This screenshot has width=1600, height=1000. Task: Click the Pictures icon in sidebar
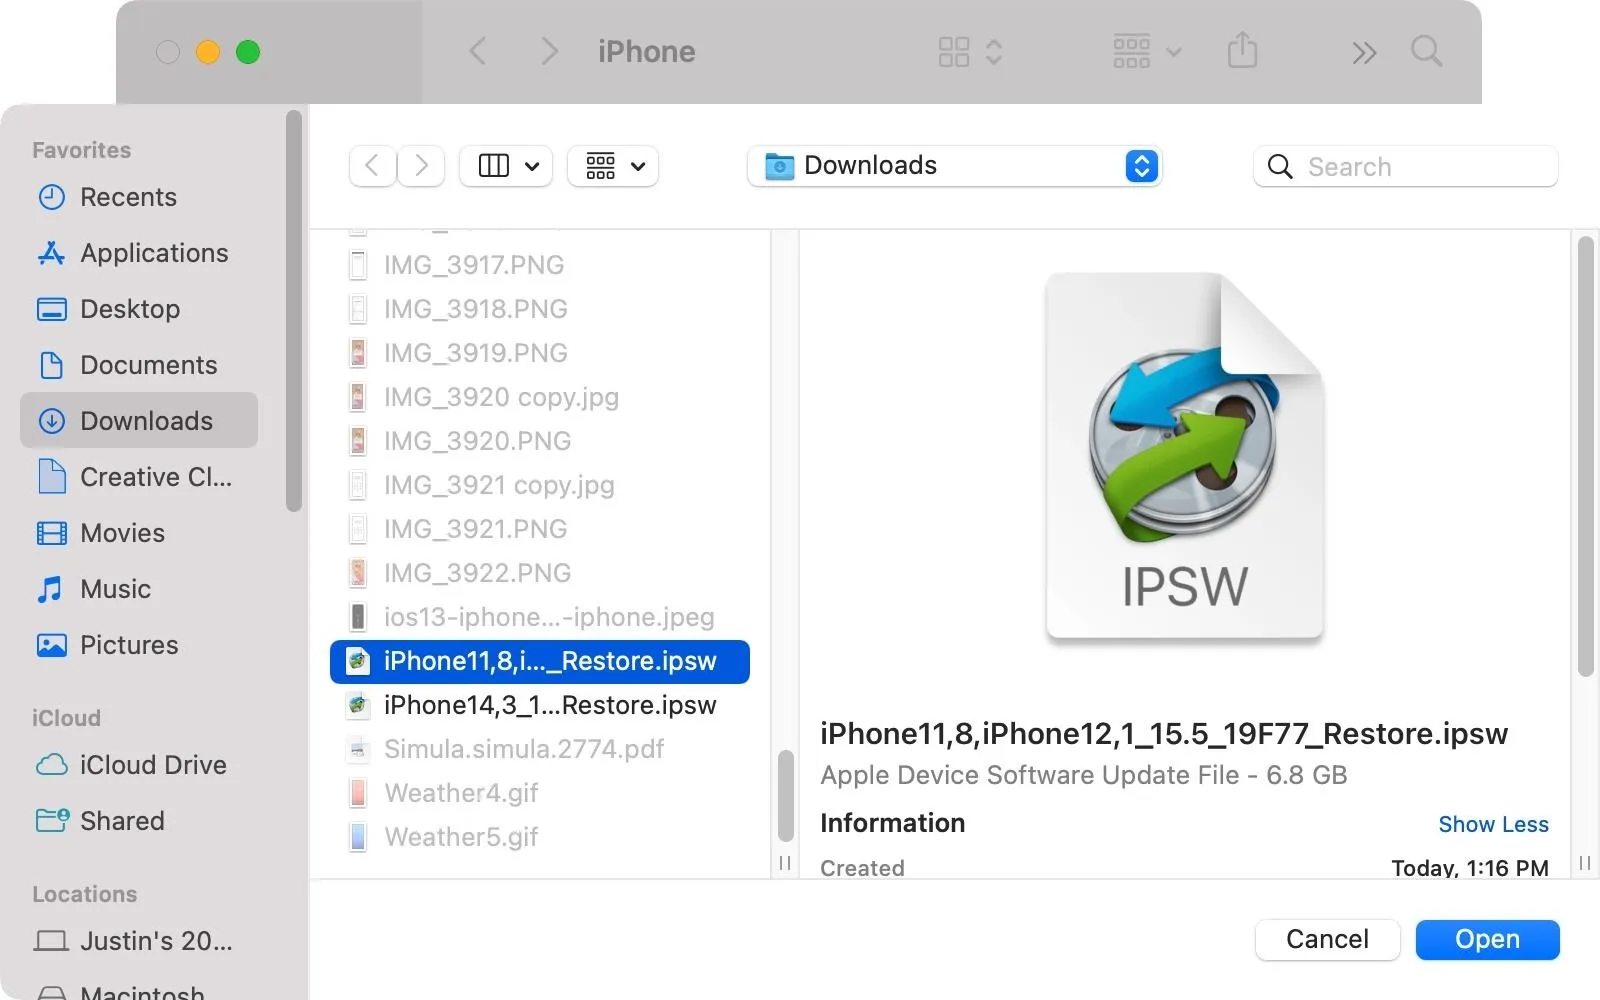[x=52, y=645]
